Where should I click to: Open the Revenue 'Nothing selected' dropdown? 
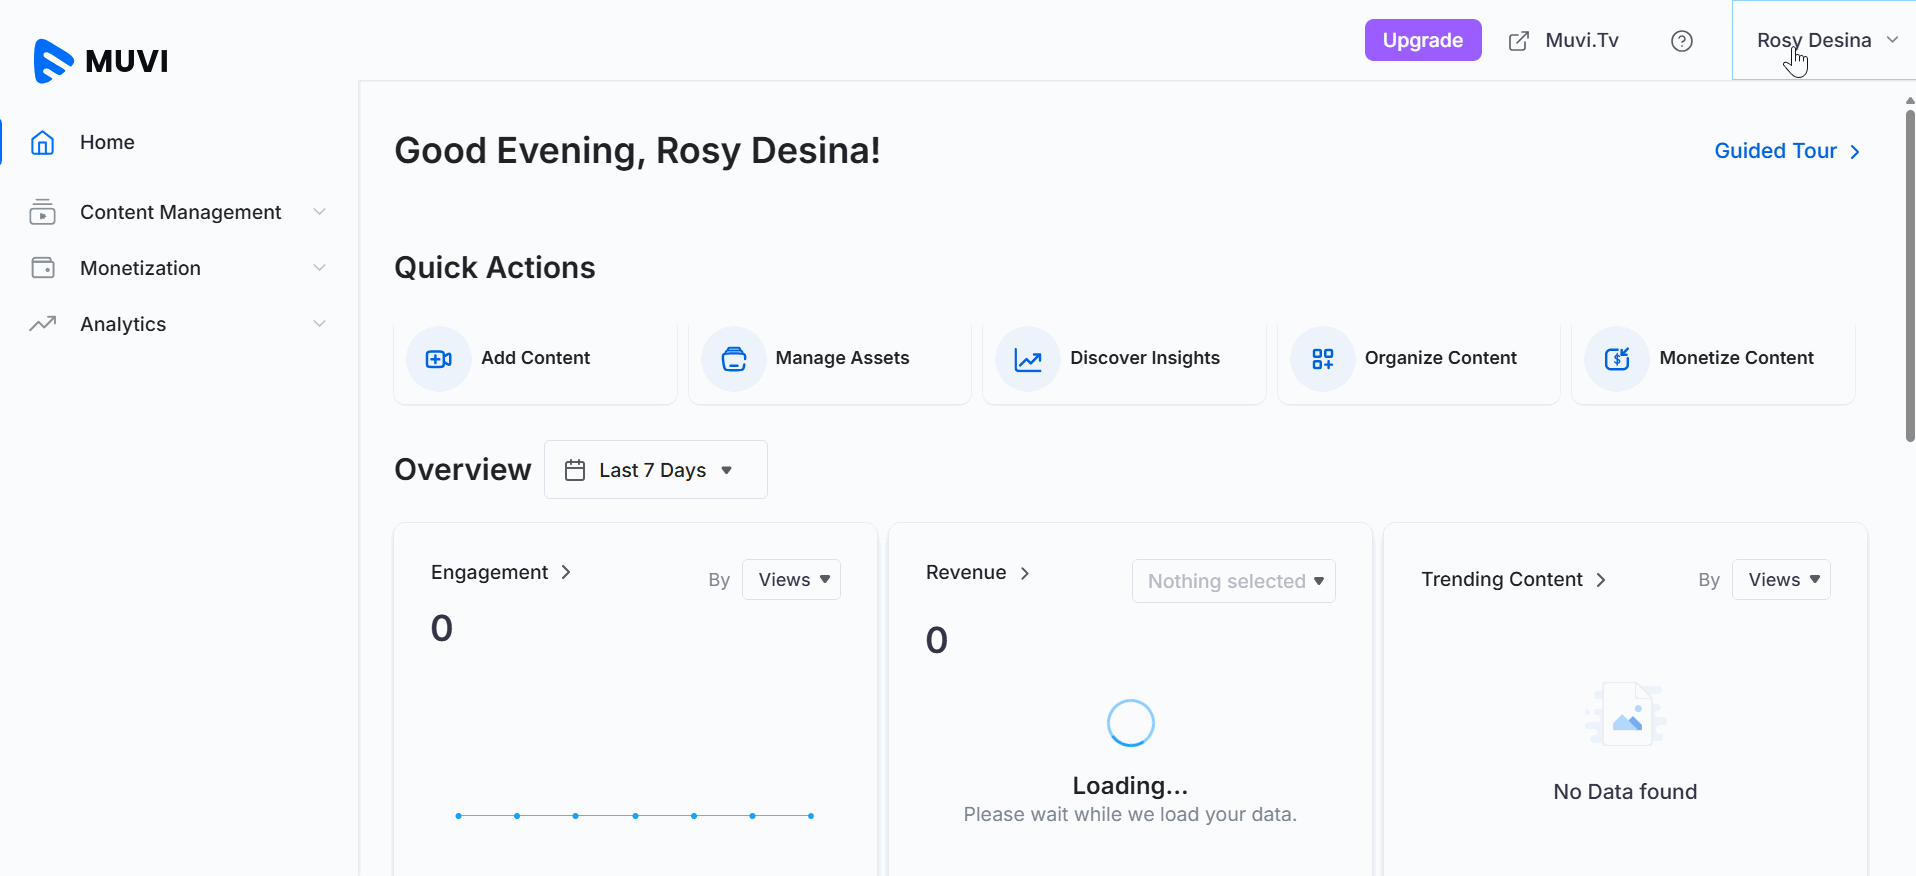1233,581
